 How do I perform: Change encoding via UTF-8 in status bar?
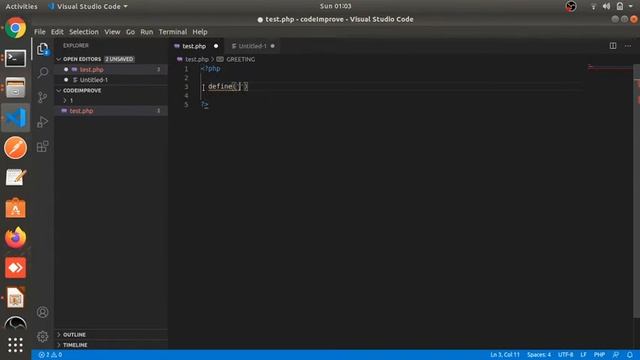565,355
